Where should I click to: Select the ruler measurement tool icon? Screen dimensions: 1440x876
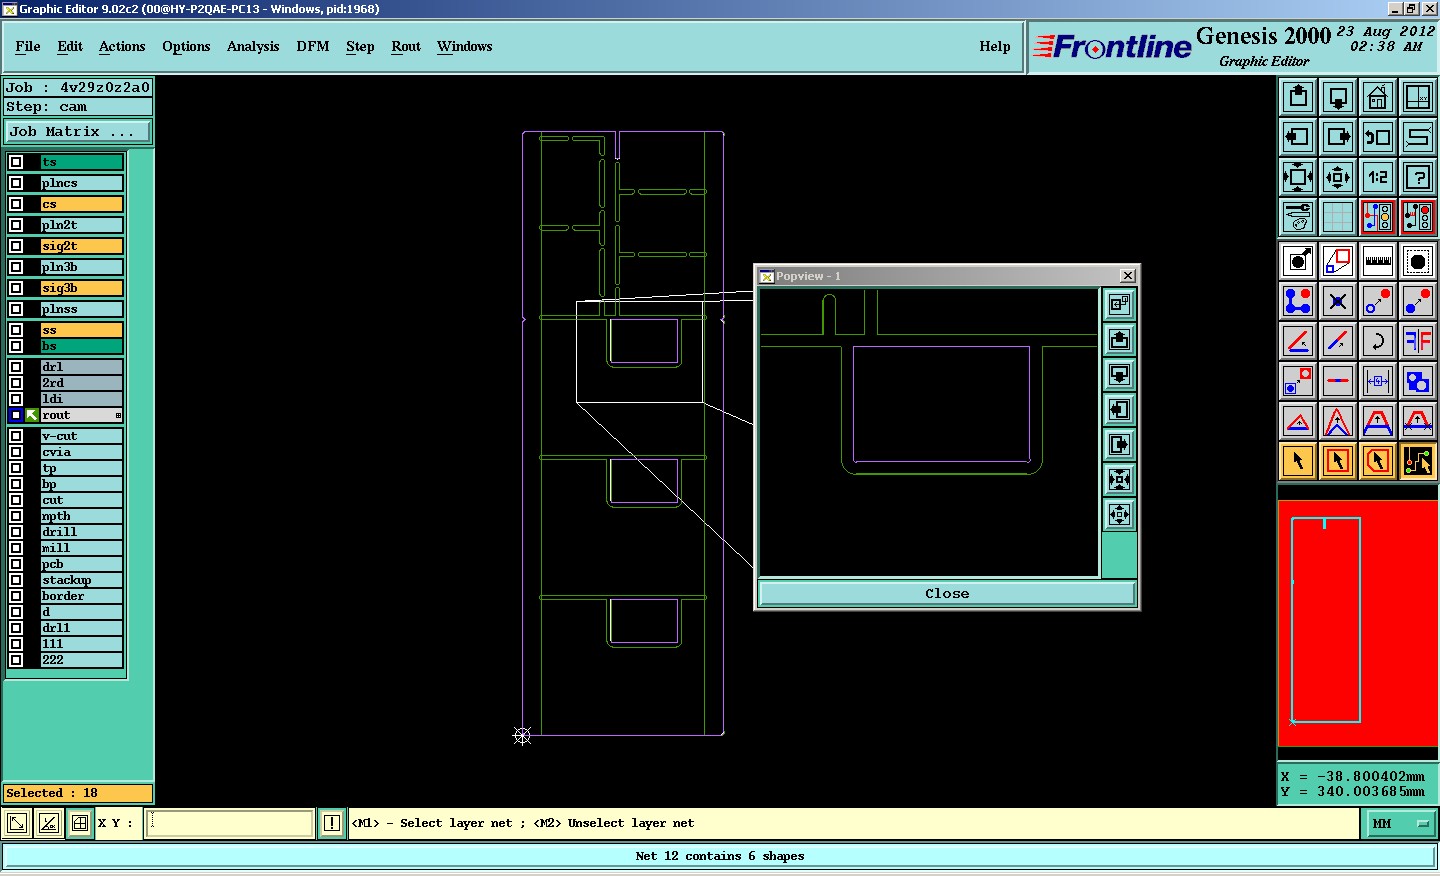(1378, 261)
